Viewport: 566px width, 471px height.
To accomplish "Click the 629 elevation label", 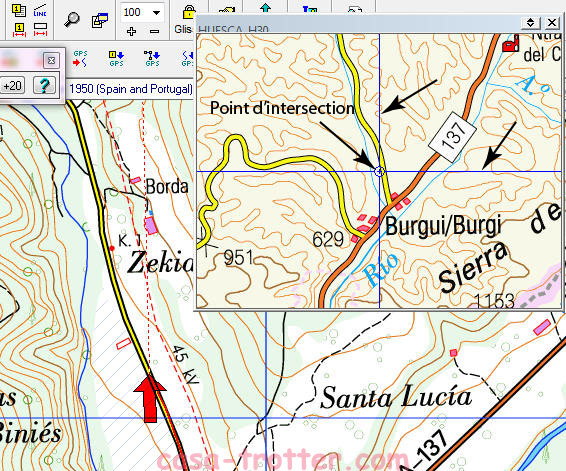I will pyautogui.click(x=328, y=239).
